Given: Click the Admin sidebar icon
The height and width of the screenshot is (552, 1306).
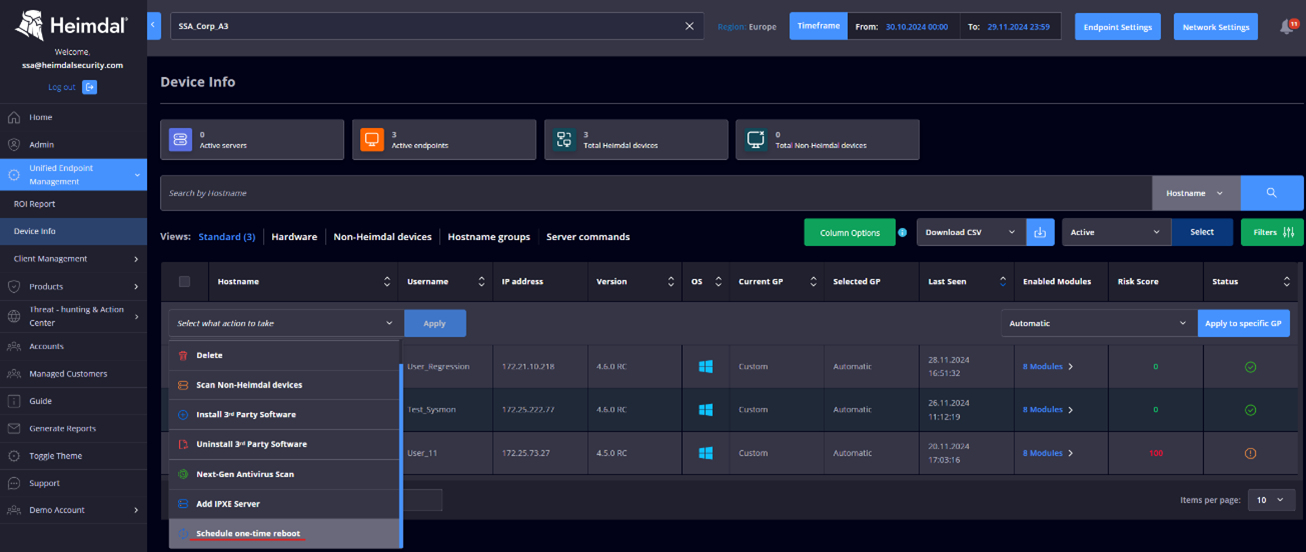Looking at the screenshot, I should point(14,144).
